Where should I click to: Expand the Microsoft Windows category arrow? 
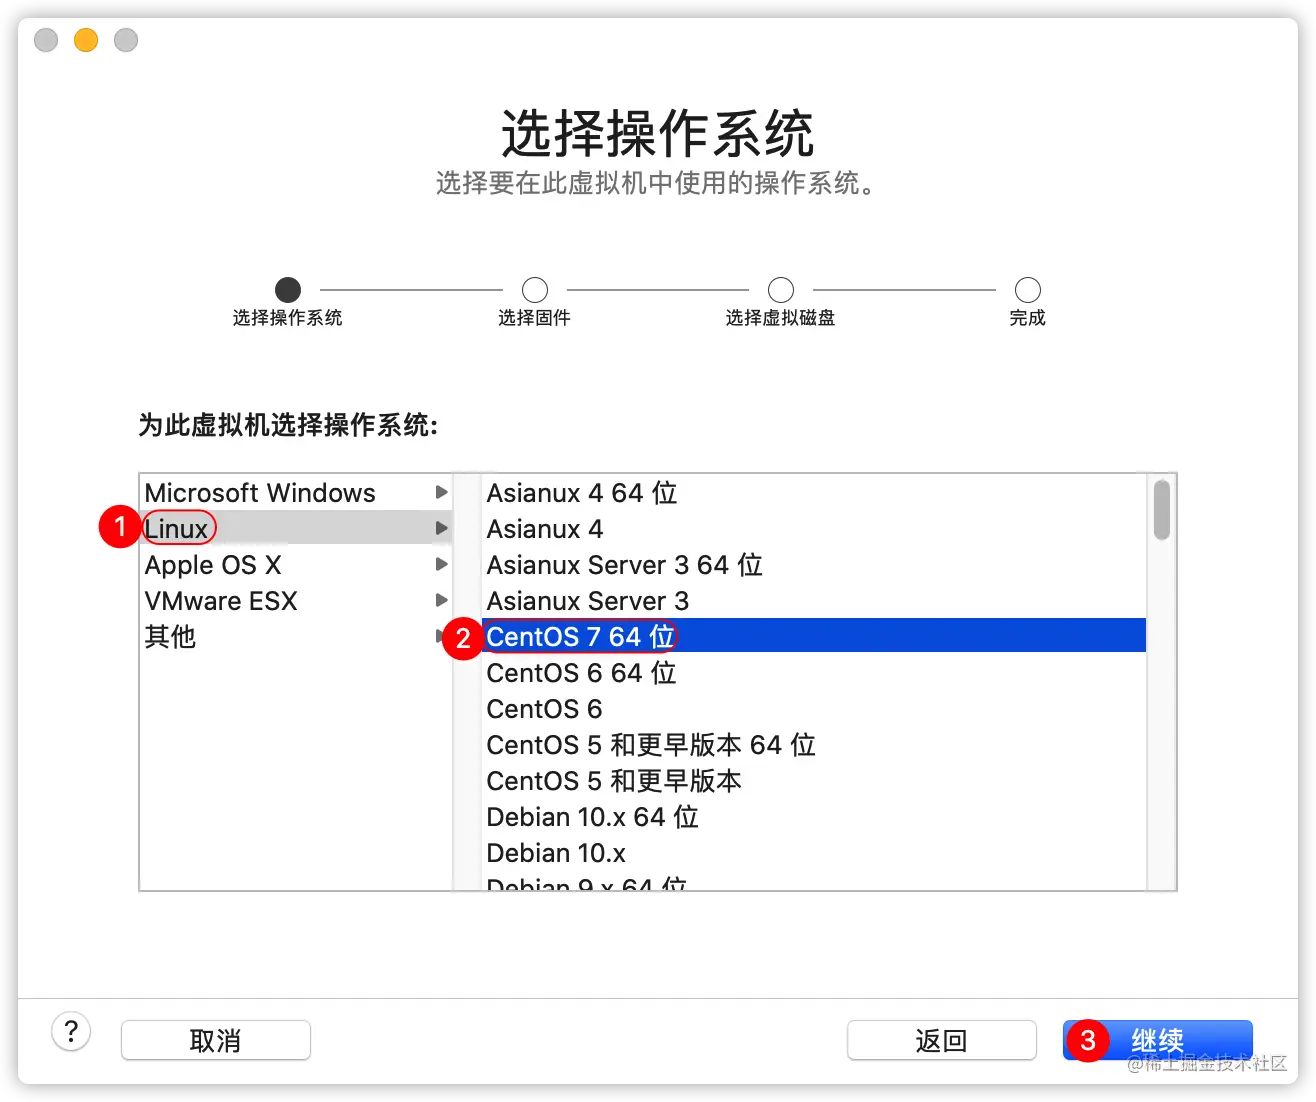pos(441,492)
